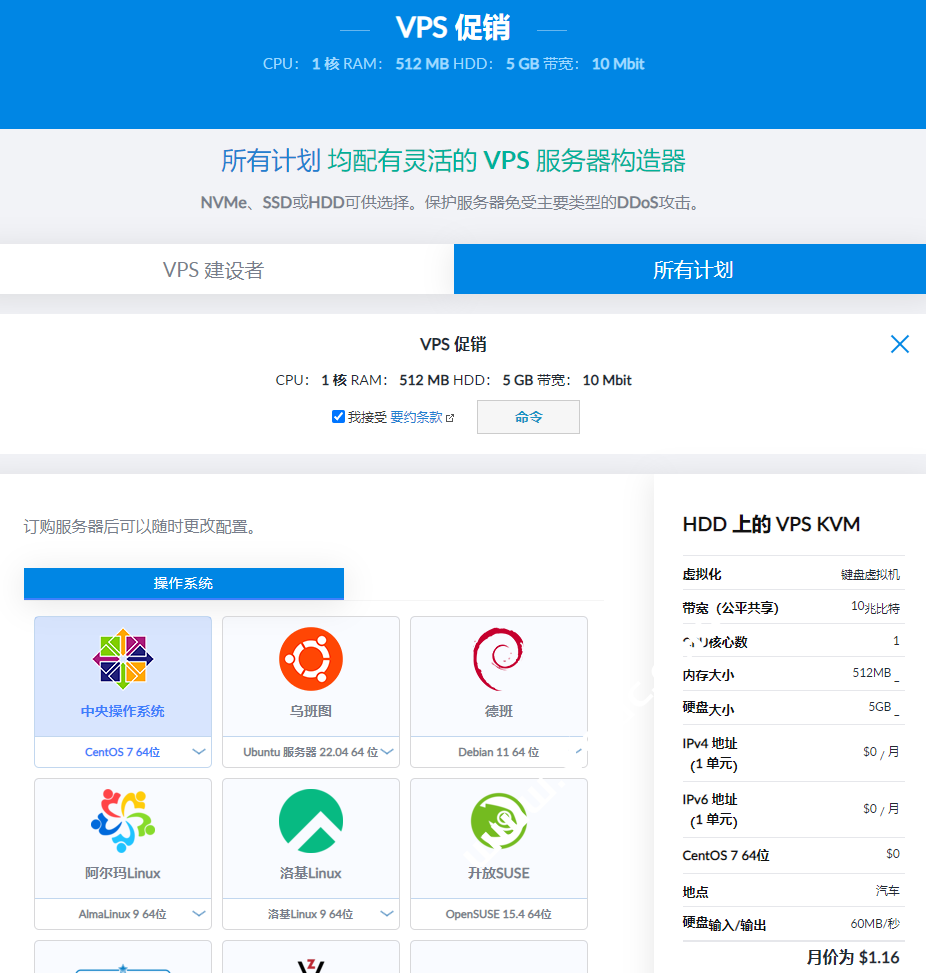Uncheck the 我接受 terms acceptance checkbox

coord(339,416)
